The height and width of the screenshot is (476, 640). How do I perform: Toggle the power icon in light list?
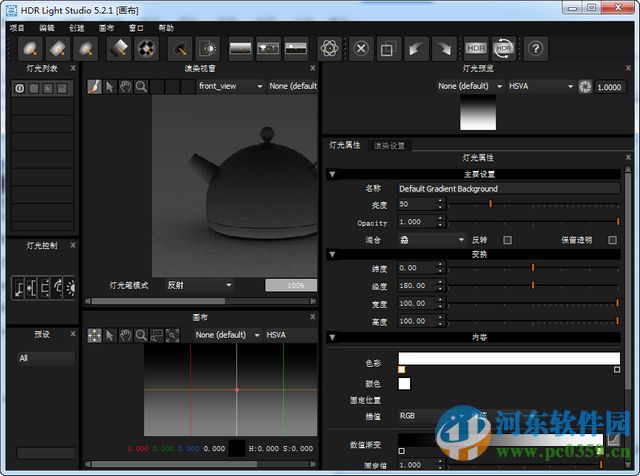(x=20, y=88)
